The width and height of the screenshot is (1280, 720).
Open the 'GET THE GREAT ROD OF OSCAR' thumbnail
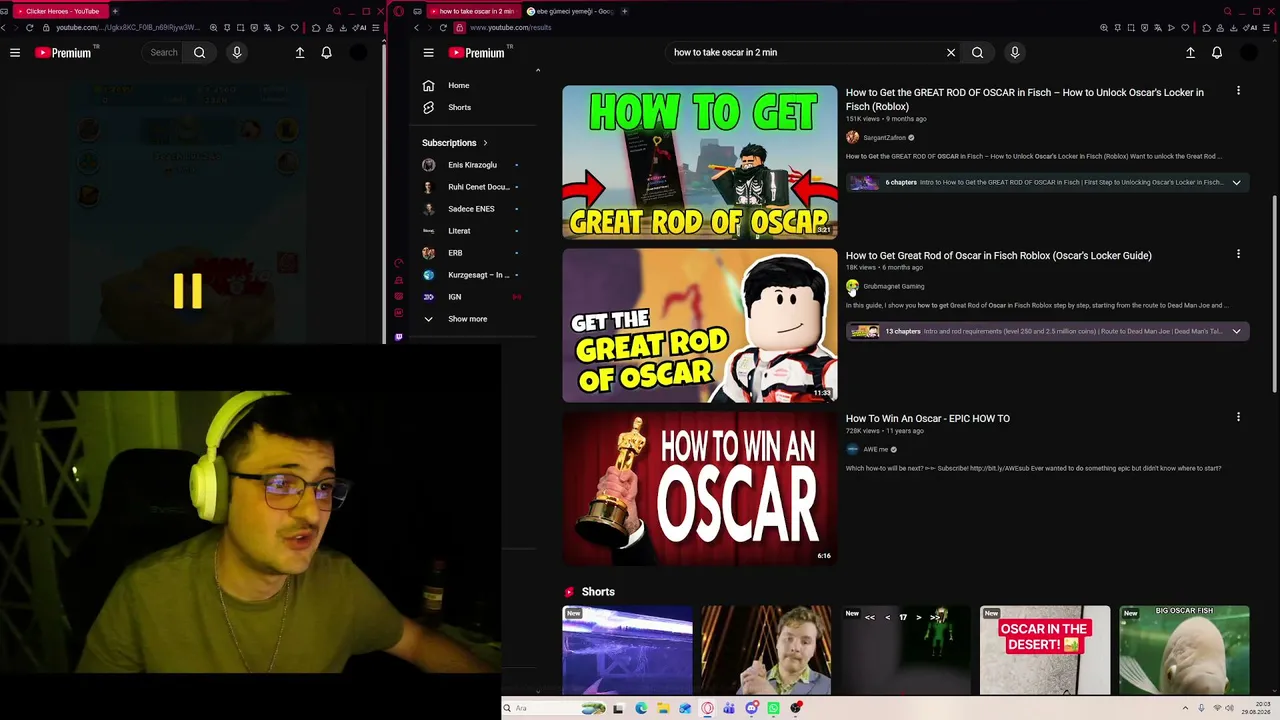click(x=700, y=325)
